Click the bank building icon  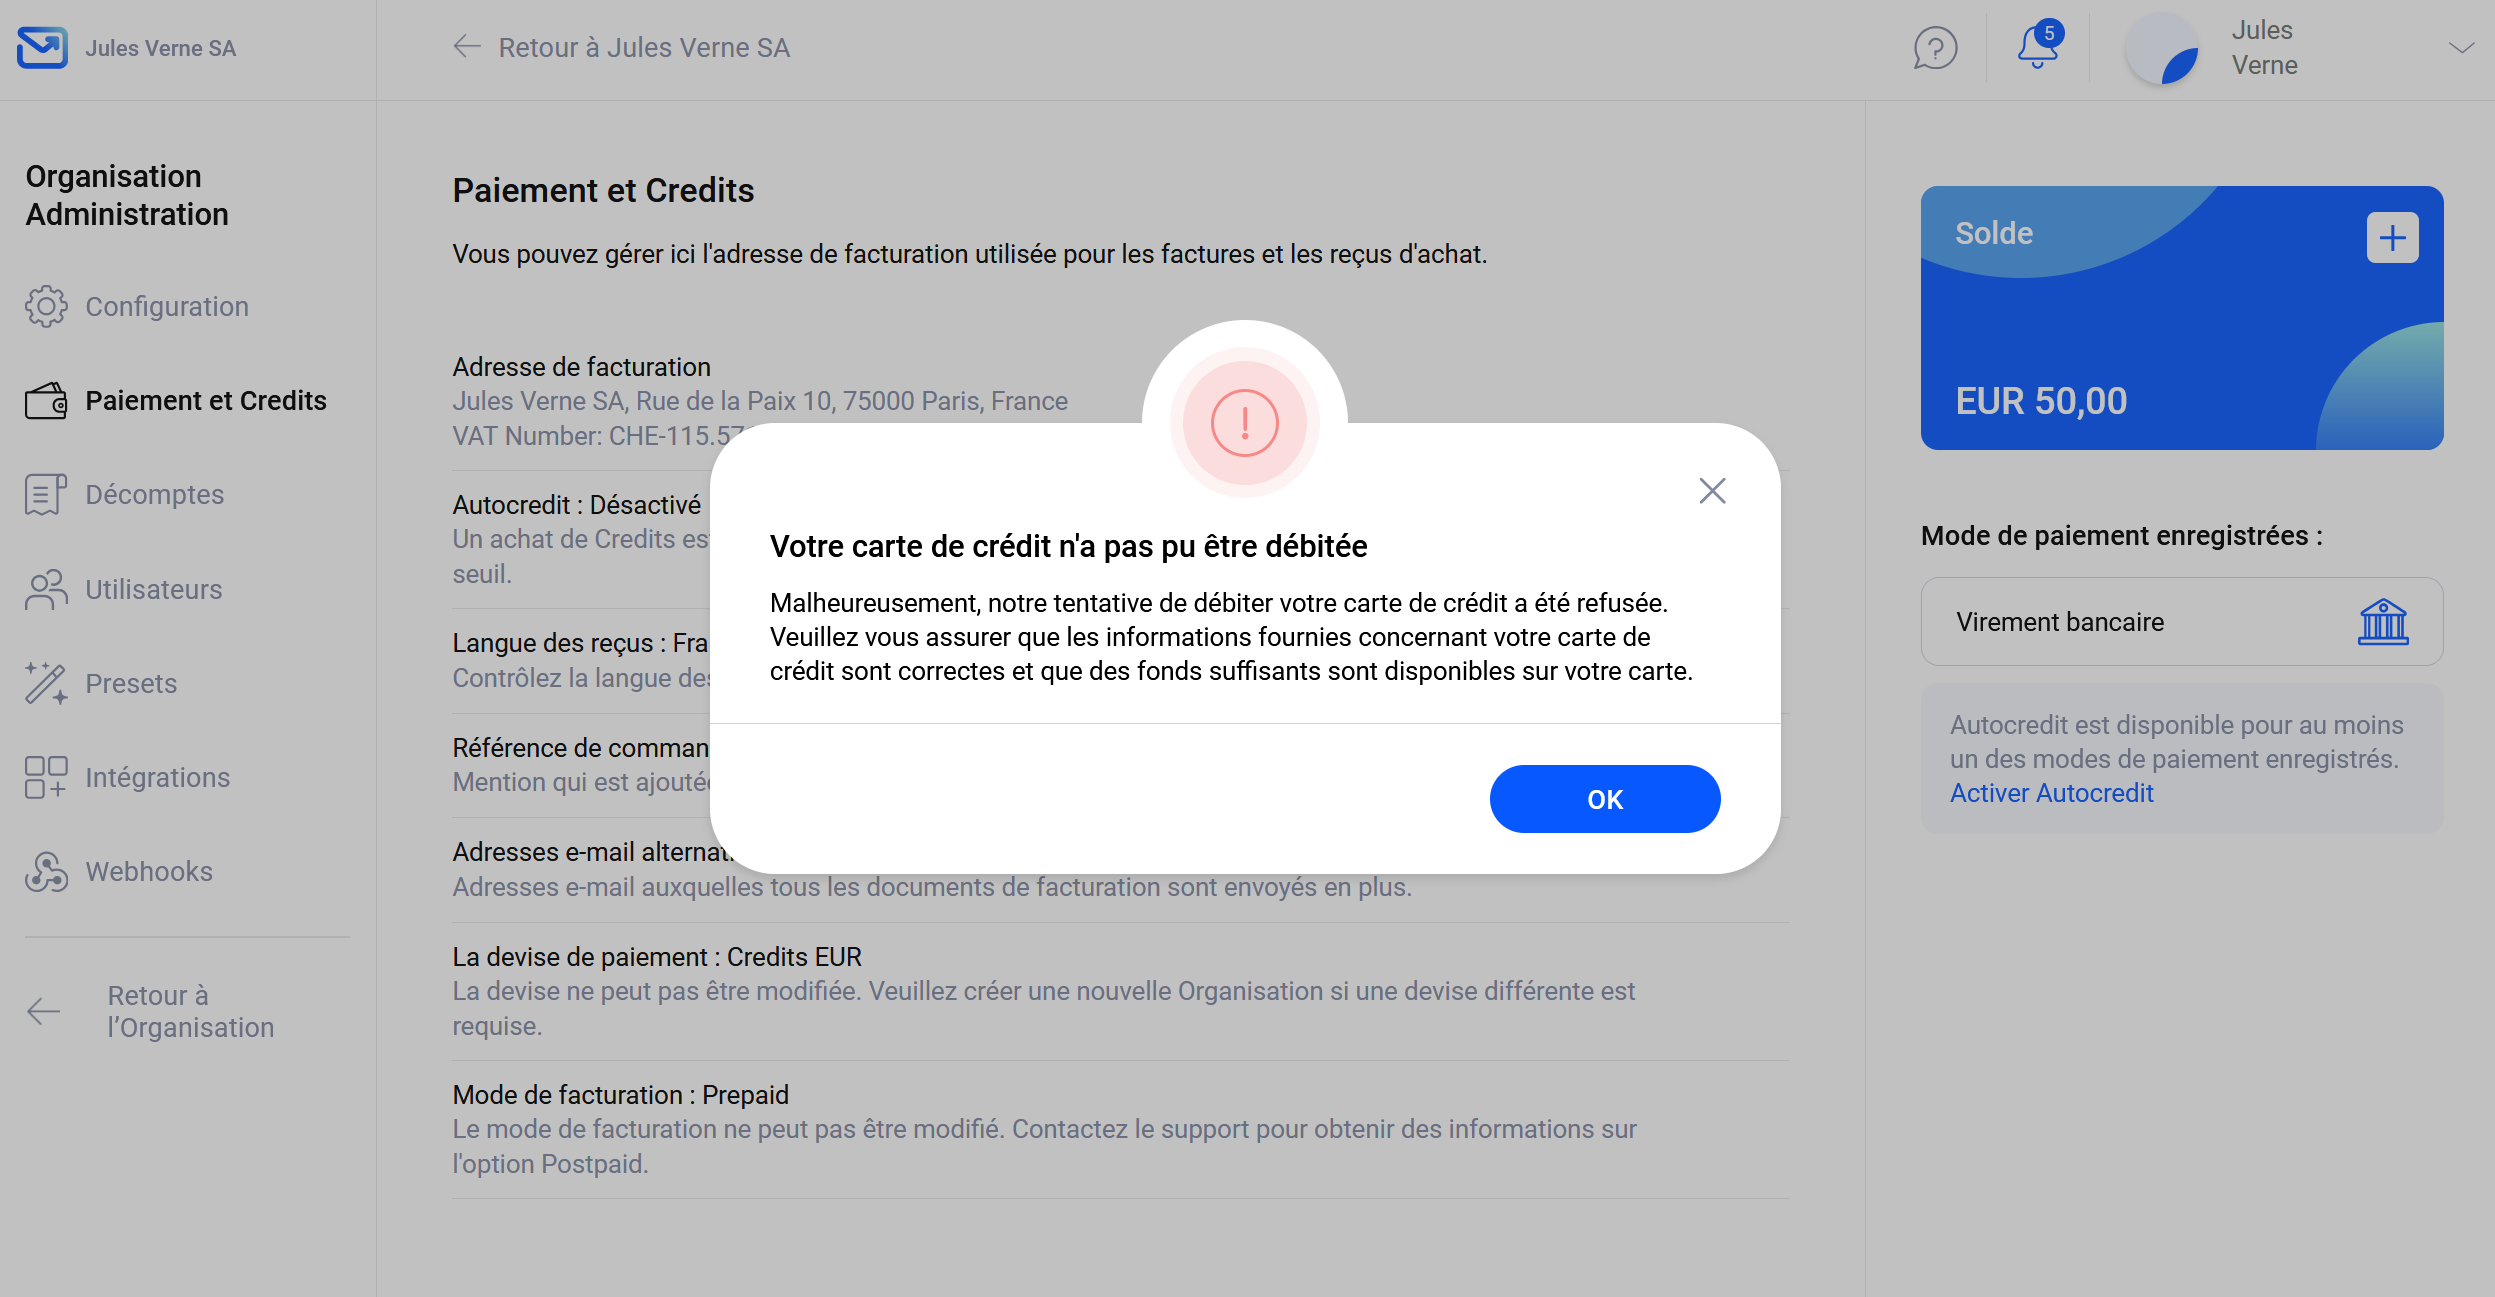pos(2383,622)
